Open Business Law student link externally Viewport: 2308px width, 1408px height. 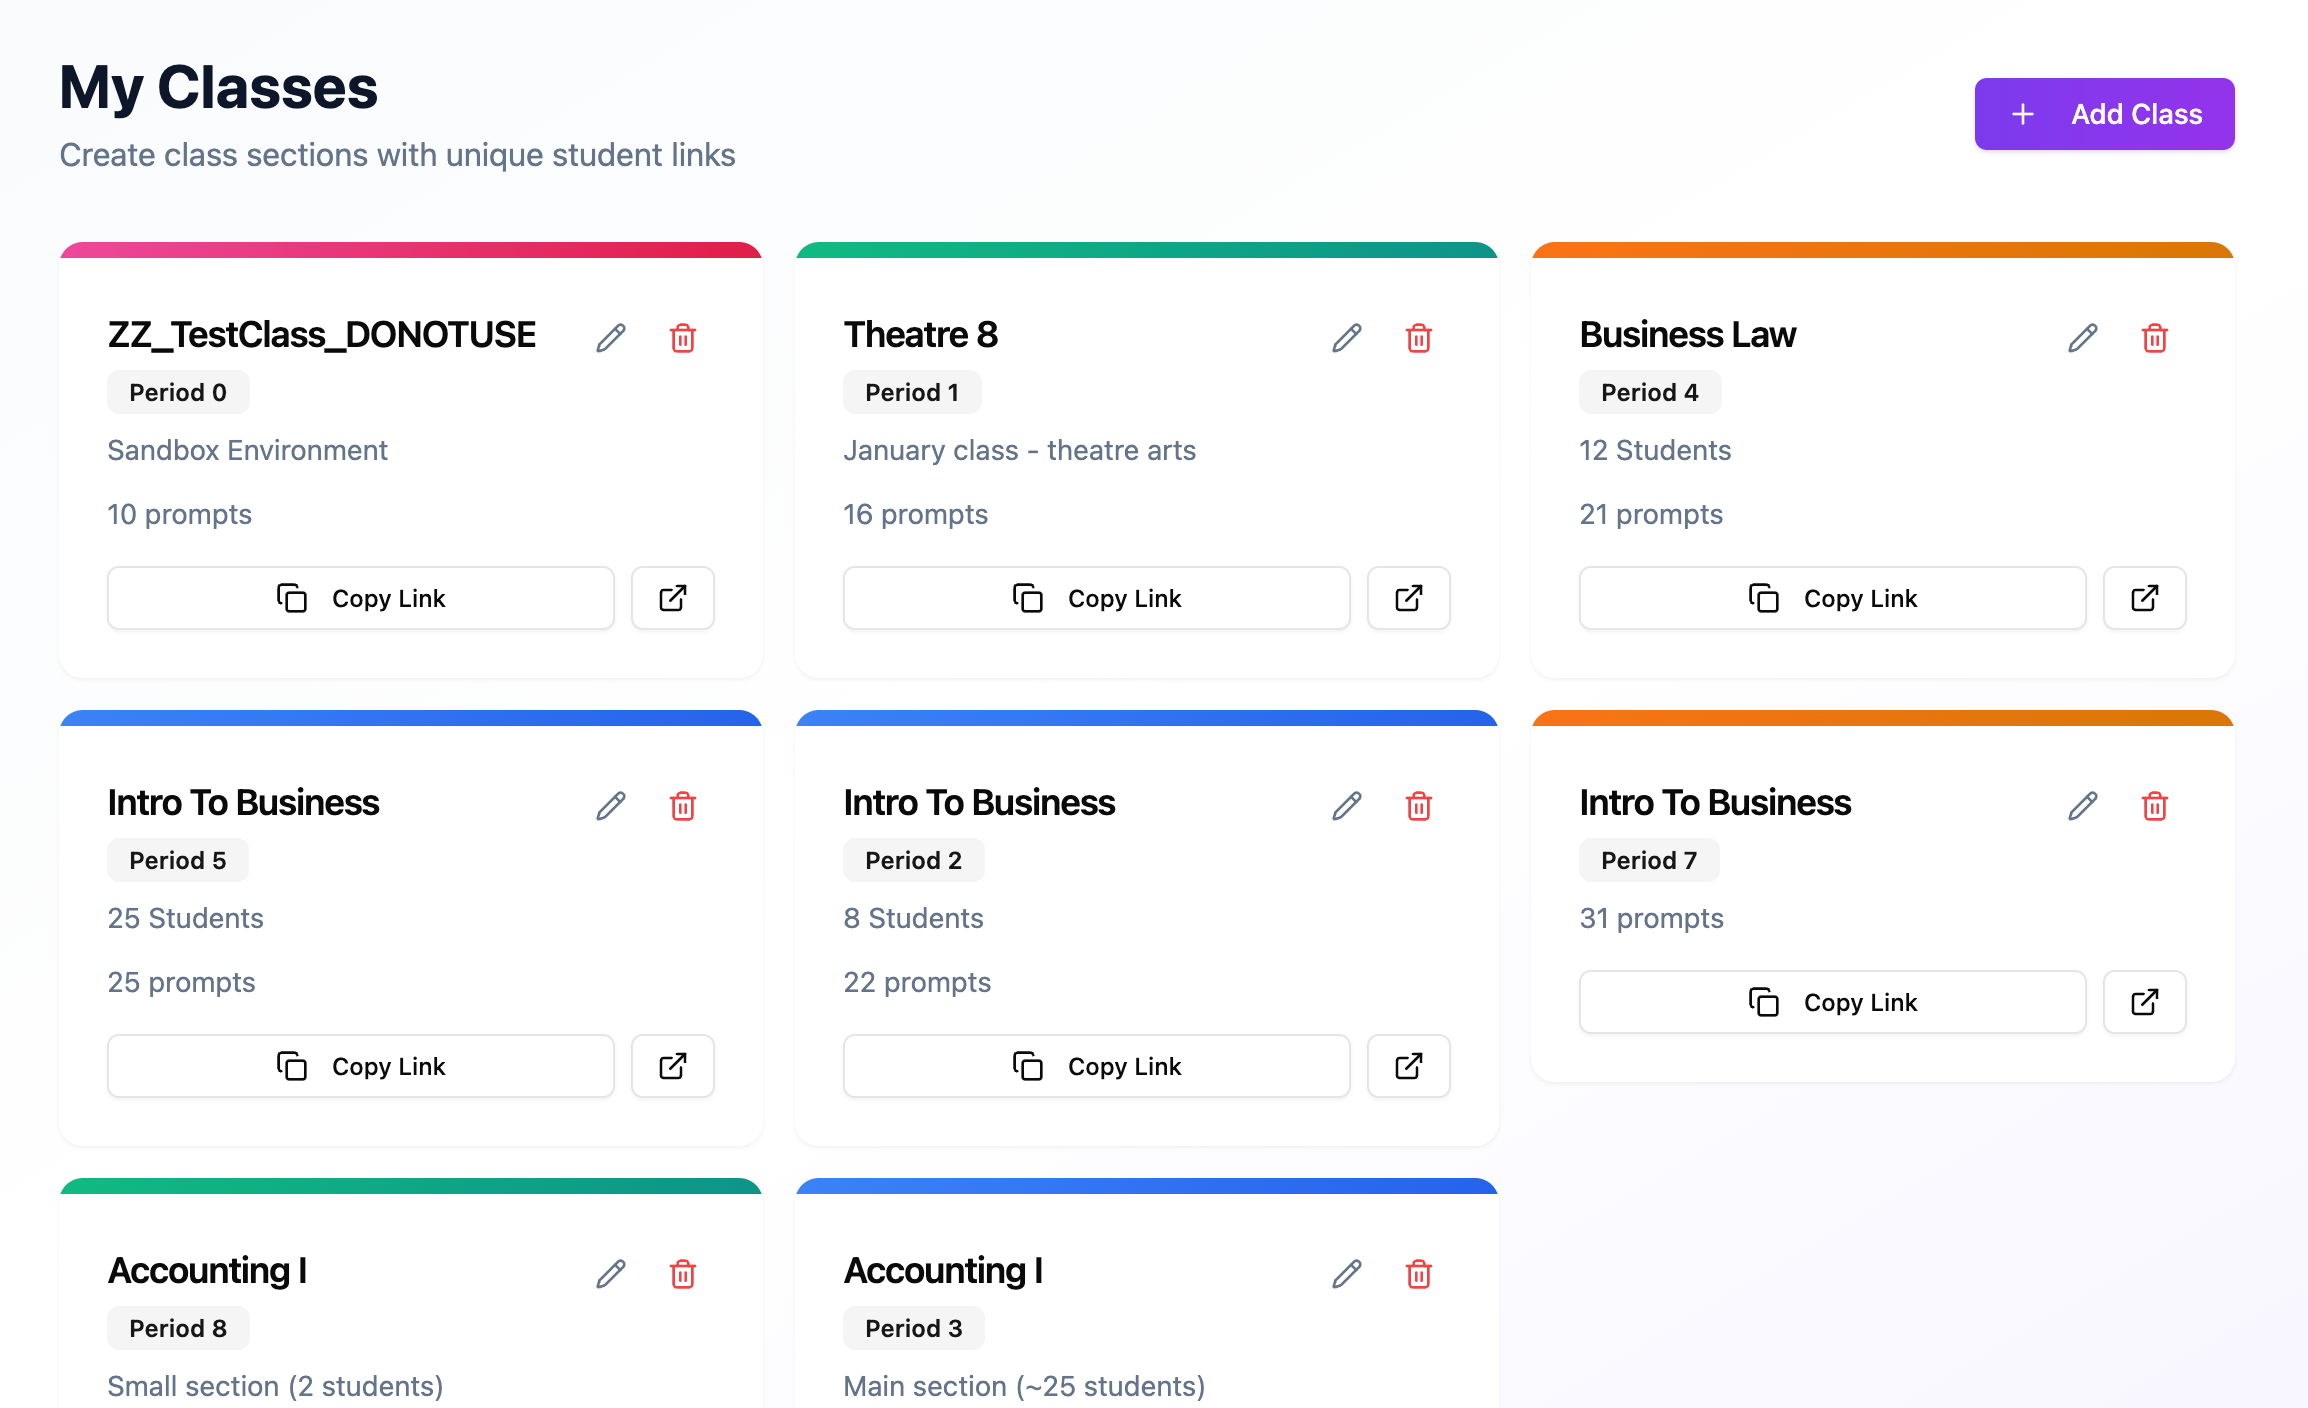coord(2145,598)
